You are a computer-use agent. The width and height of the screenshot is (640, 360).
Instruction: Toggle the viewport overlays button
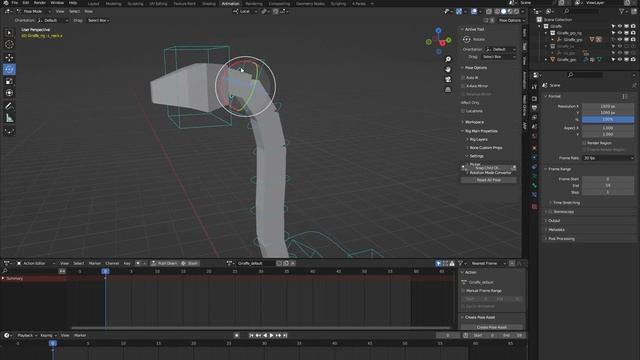[x=474, y=11]
